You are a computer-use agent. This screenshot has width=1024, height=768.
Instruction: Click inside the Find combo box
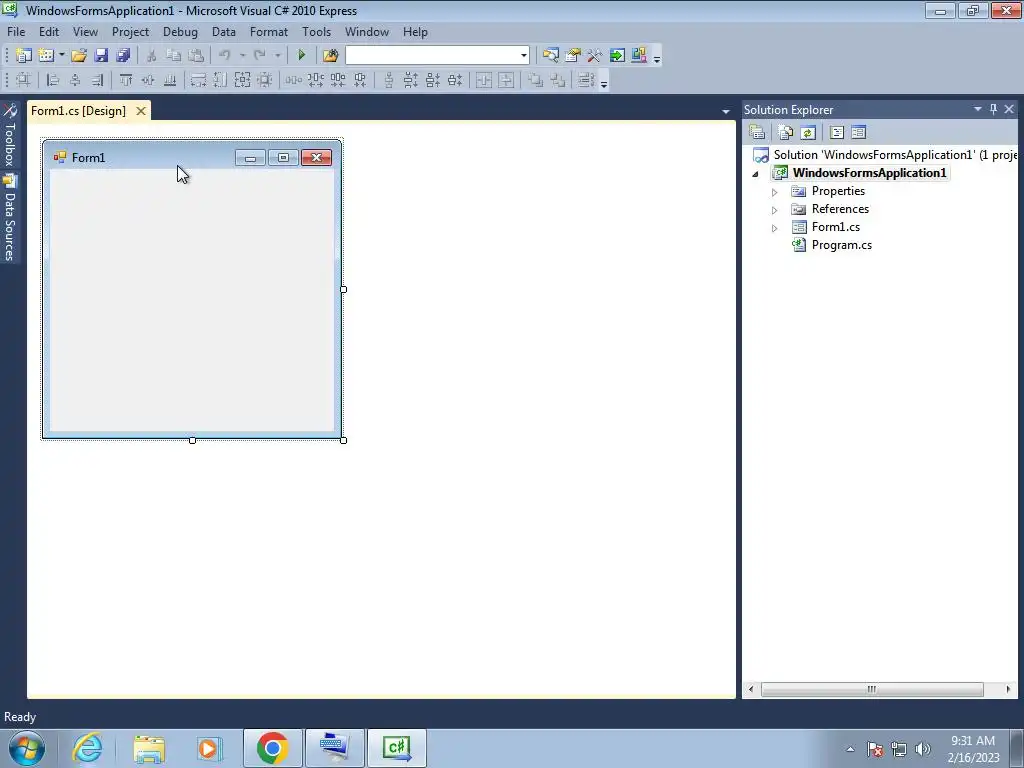pyautogui.click(x=432, y=56)
